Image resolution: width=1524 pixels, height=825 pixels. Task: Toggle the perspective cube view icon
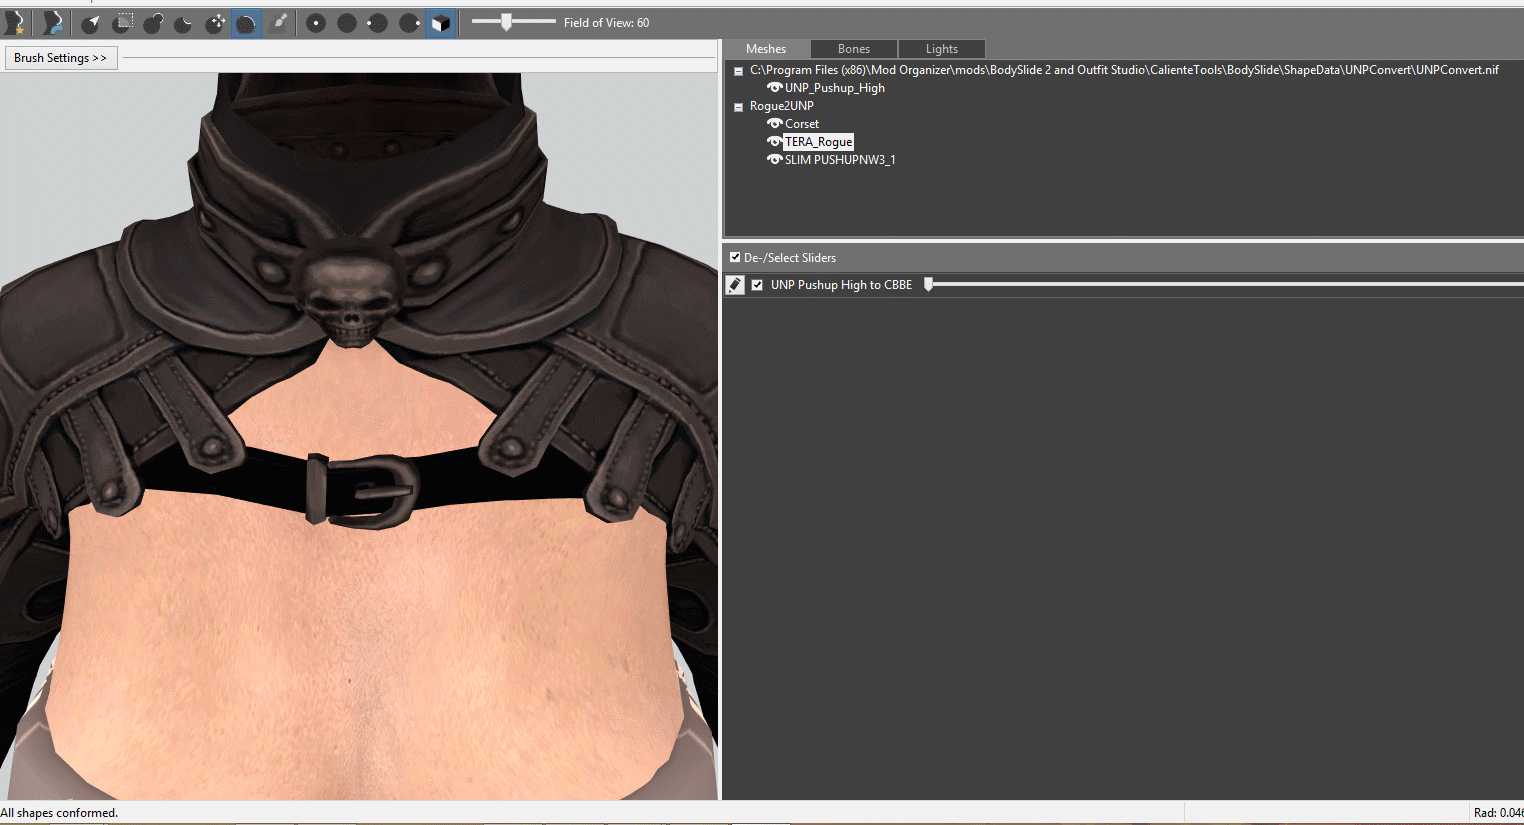(440, 23)
